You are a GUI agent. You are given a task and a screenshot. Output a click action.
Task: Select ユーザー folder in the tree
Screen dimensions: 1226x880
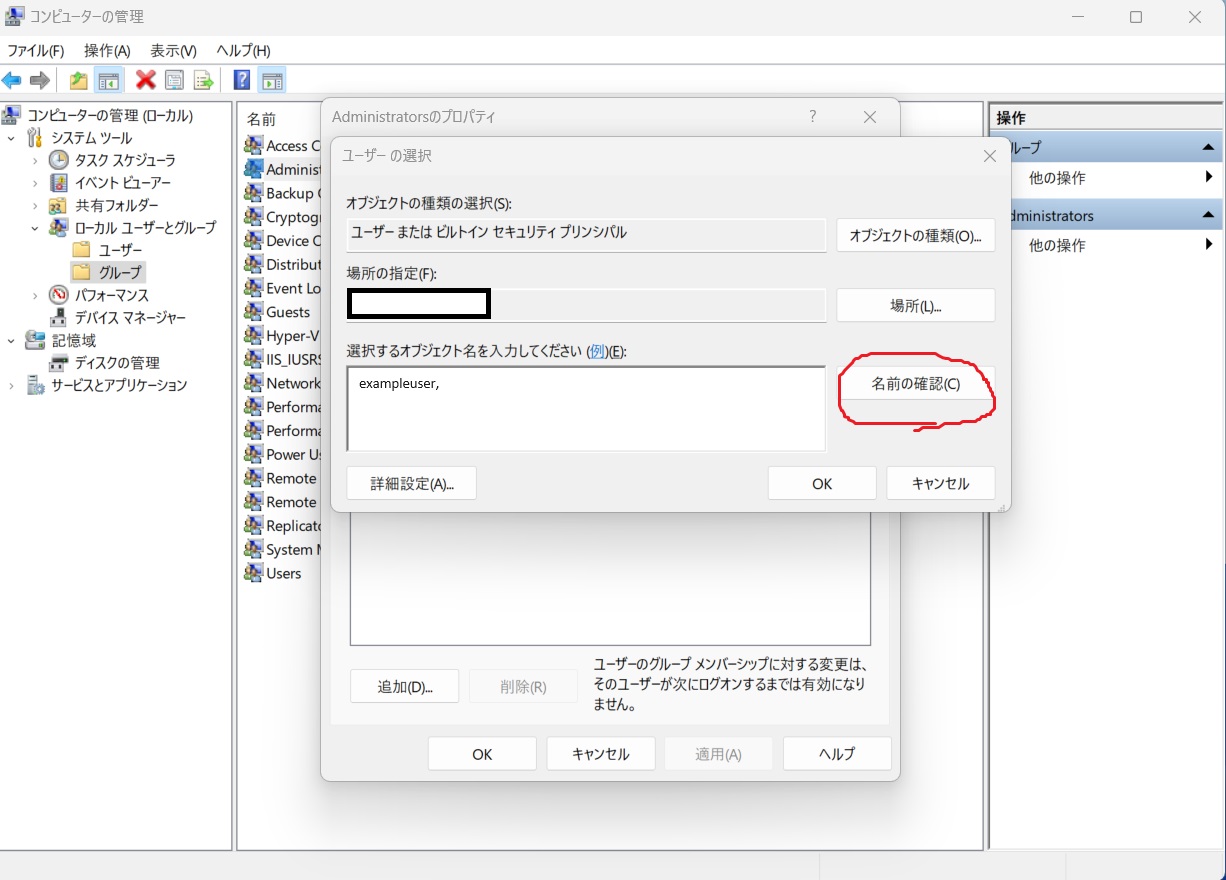click(x=120, y=250)
